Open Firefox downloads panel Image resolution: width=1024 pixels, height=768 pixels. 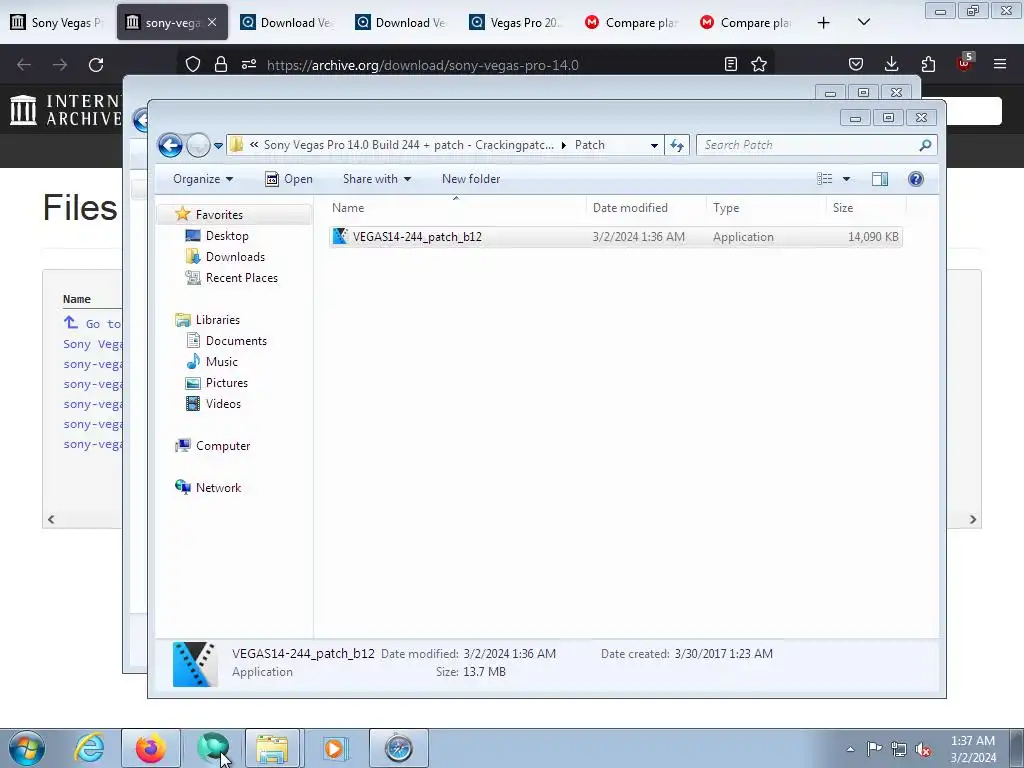point(891,64)
